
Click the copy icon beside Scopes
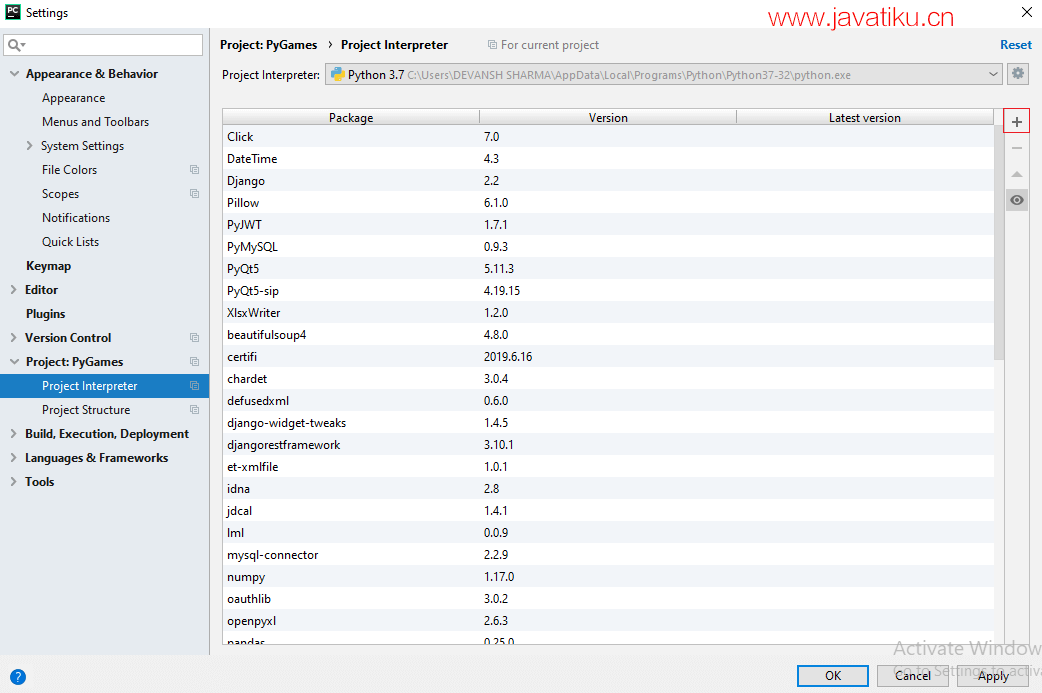[194, 193]
